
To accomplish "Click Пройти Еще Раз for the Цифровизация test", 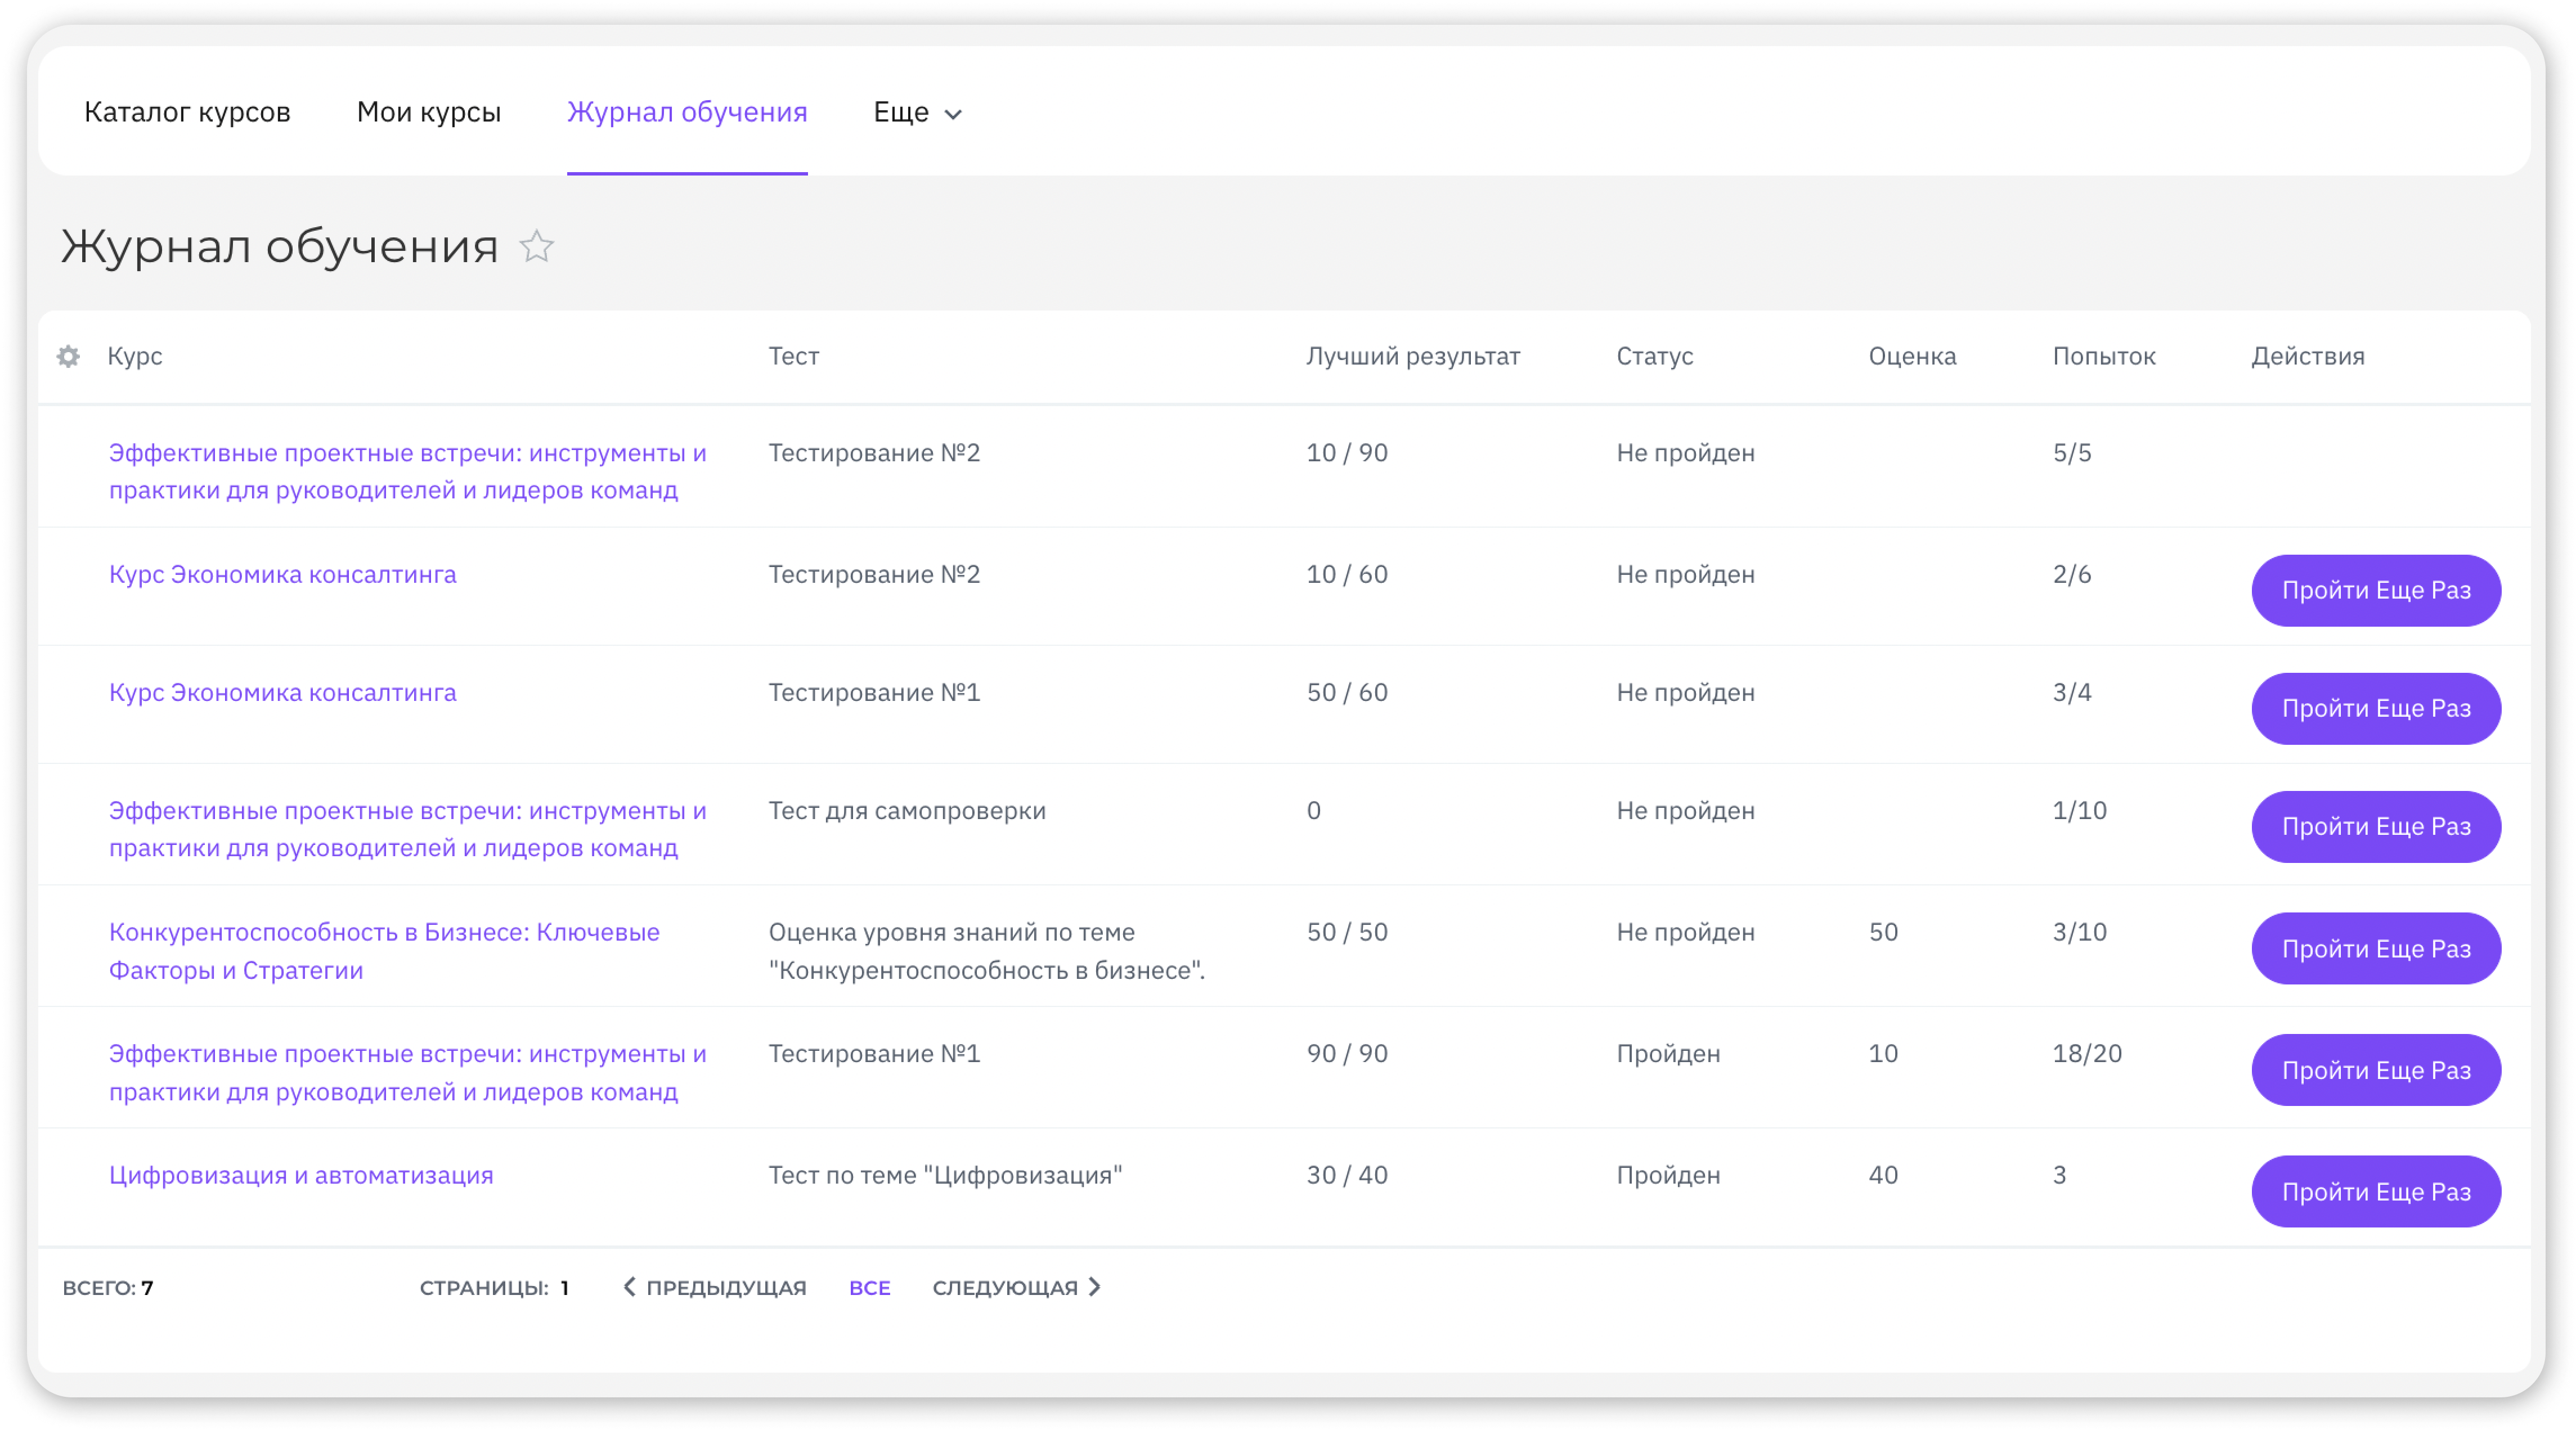I will [2376, 1191].
